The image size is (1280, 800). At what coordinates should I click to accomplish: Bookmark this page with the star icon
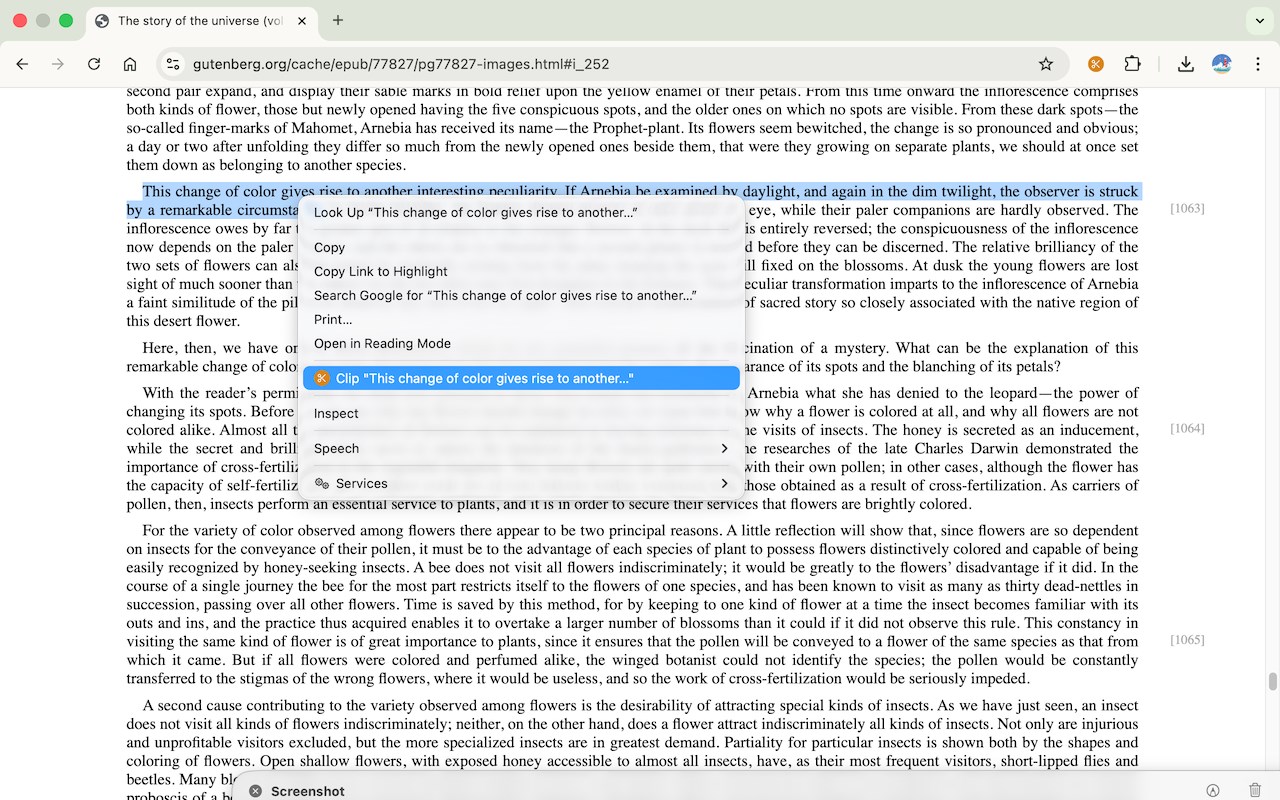pyautogui.click(x=1046, y=64)
